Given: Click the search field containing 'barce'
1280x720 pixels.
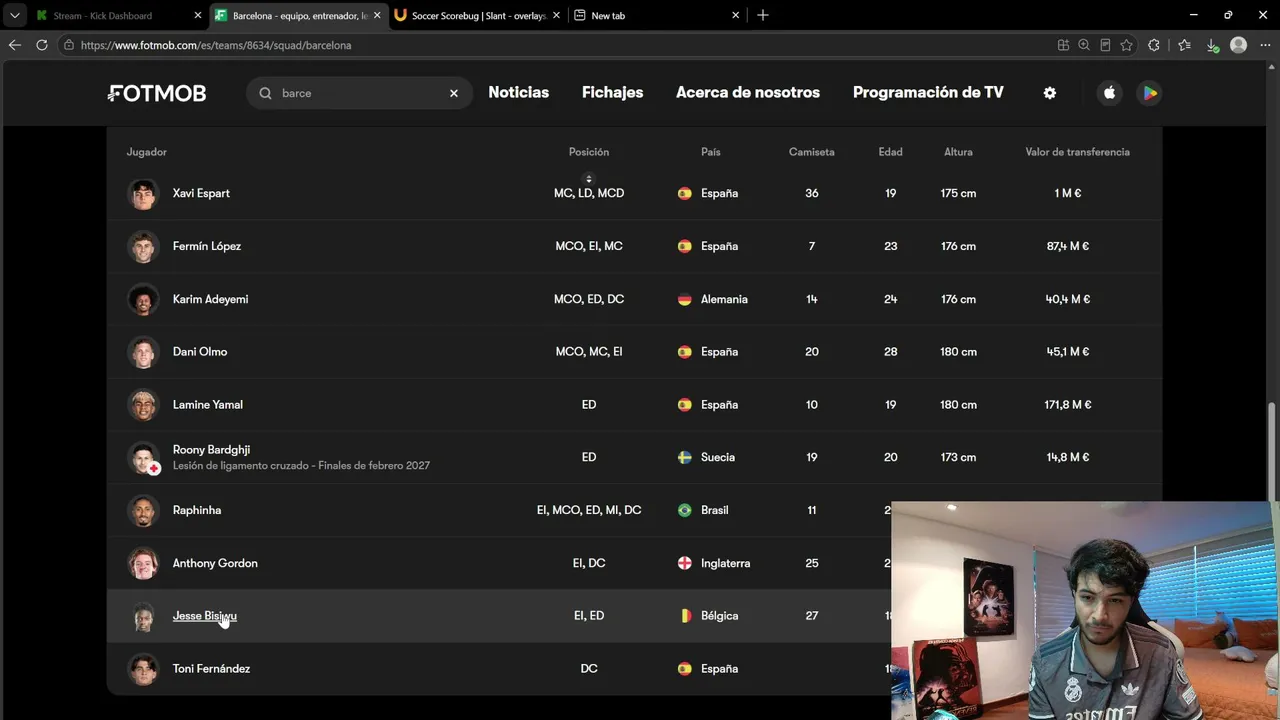Looking at the screenshot, I should coord(359,93).
